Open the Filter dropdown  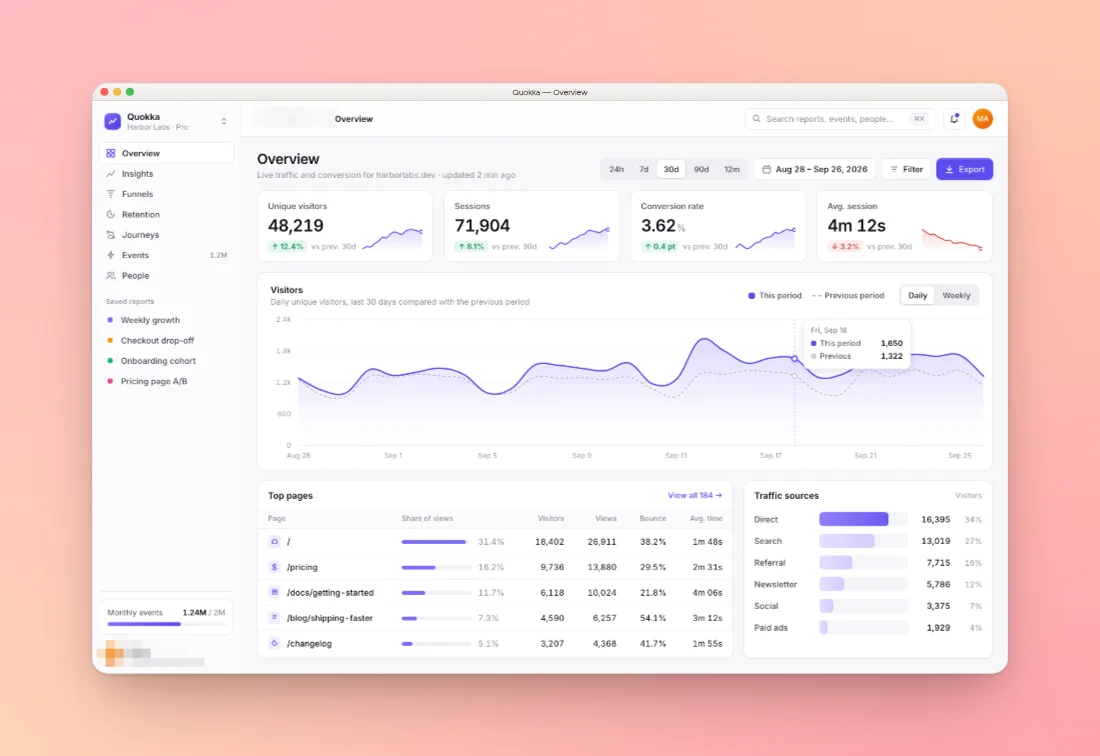(x=906, y=170)
